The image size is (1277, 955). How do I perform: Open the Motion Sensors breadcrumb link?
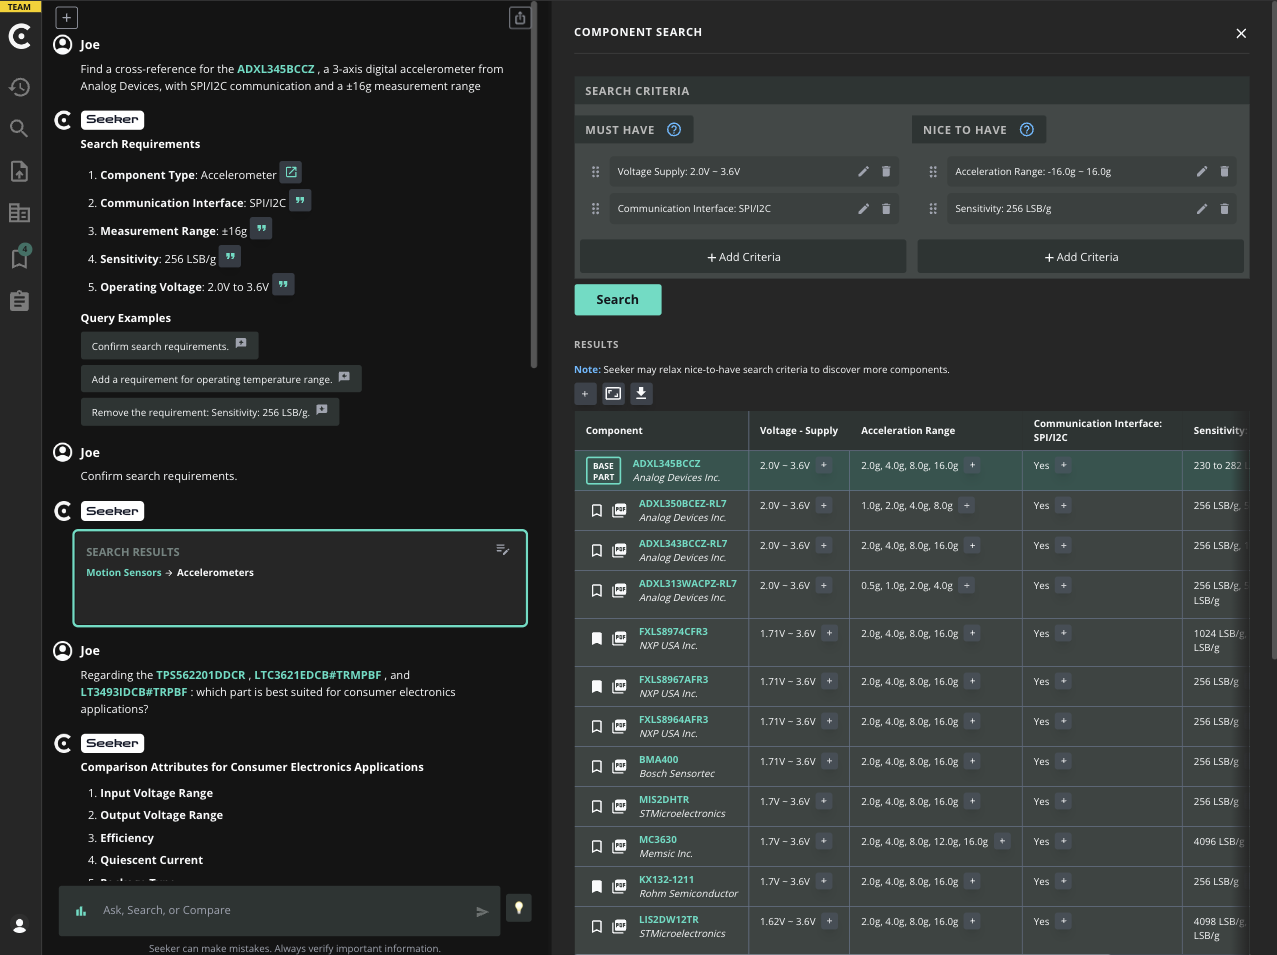click(124, 573)
